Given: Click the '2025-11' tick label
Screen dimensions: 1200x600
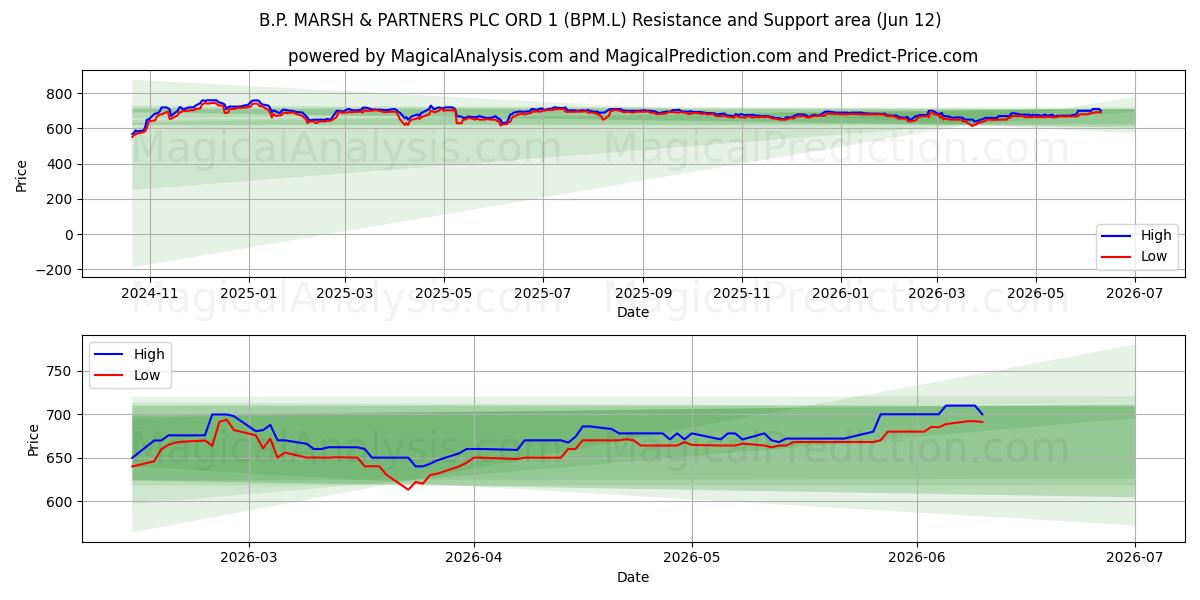Looking at the screenshot, I should point(742,293).
